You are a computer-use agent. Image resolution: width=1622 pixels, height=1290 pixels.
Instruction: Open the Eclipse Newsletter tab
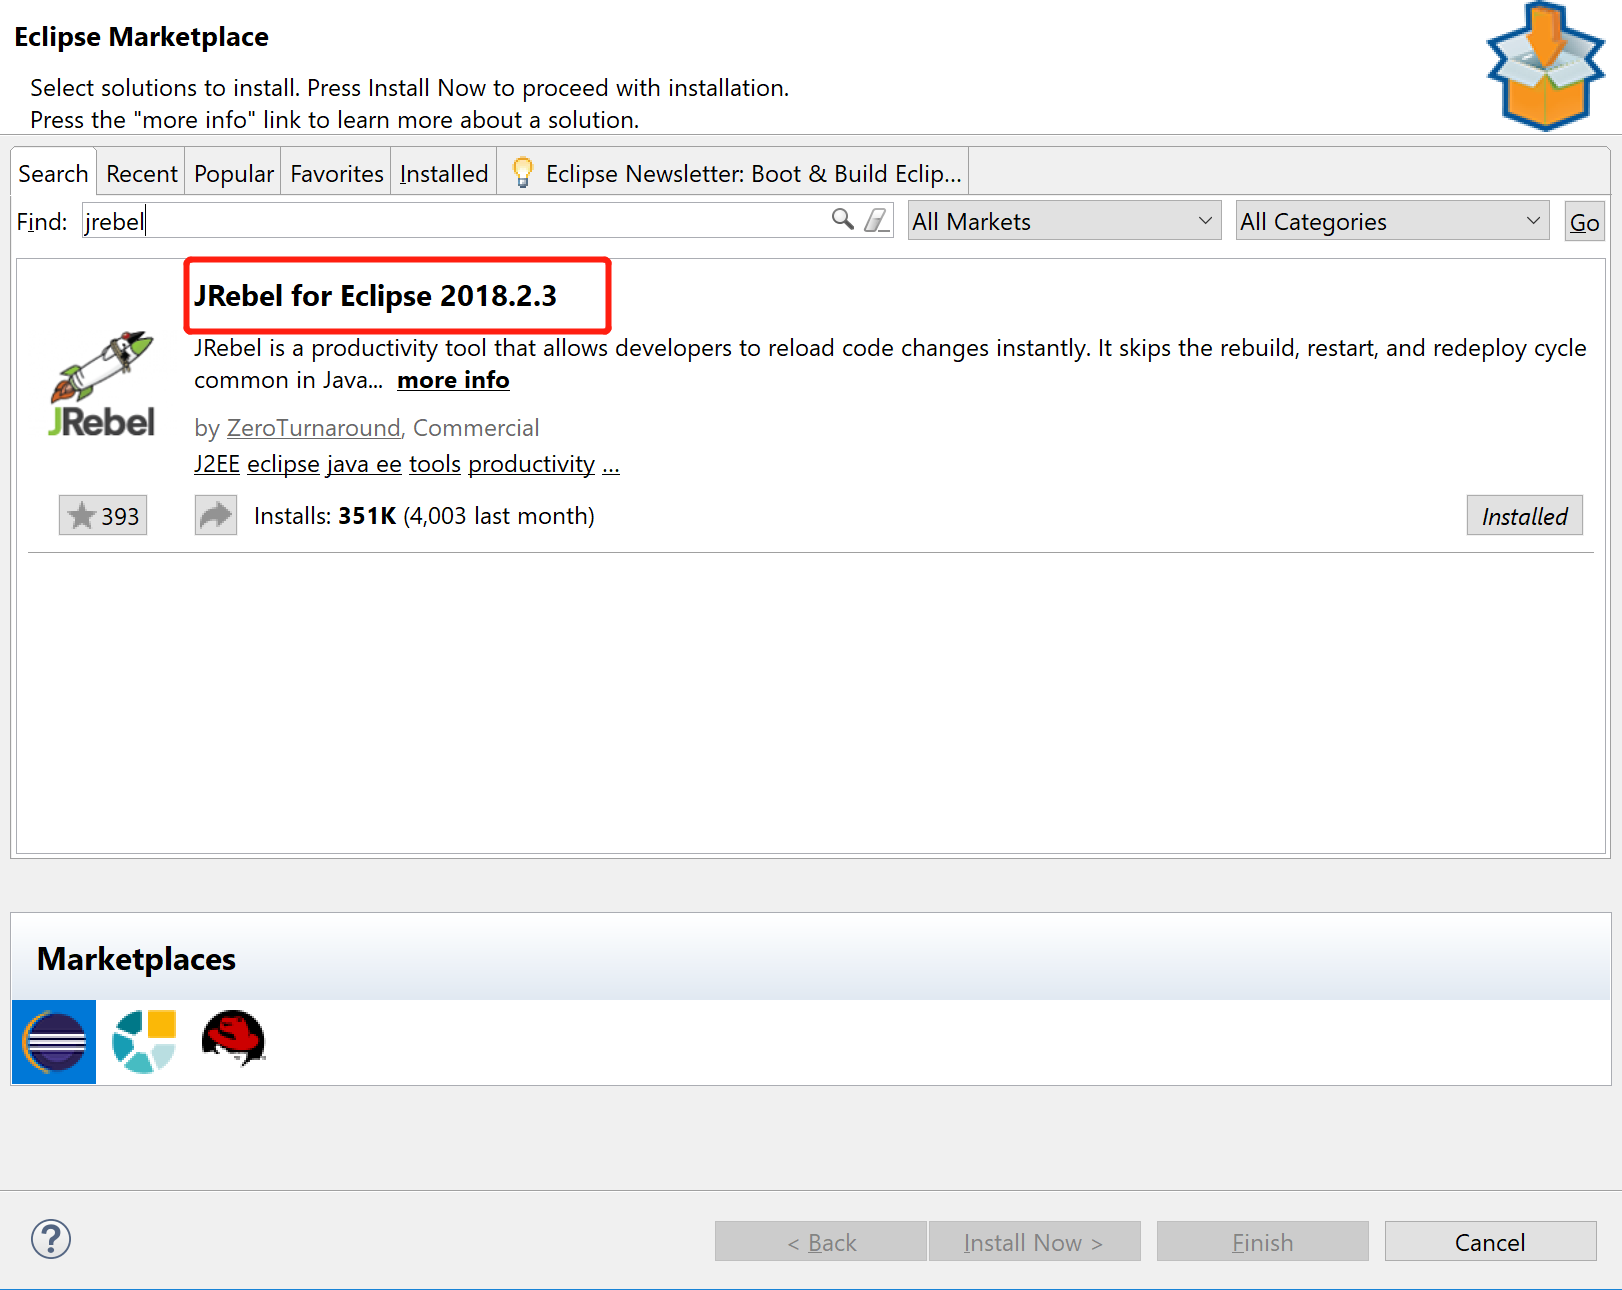[x=733, y=173]
